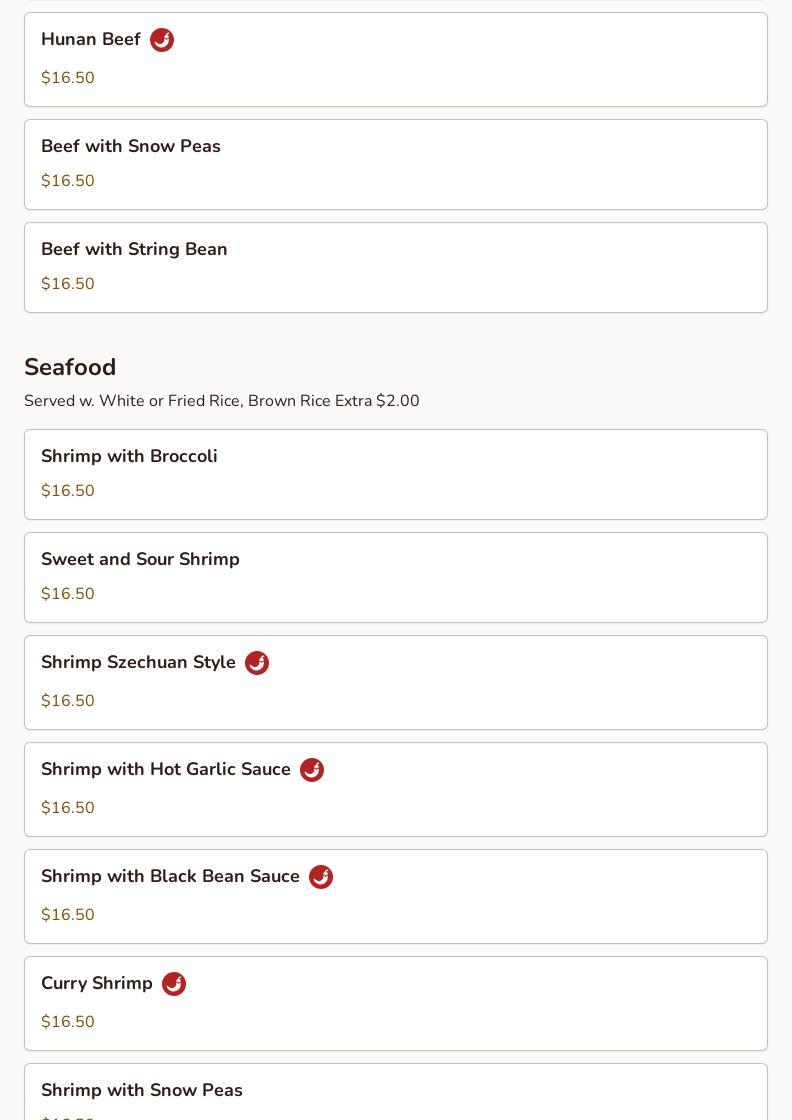Click the Seafood rice note description
The width and height of the screenshot is (792, 1120).
[x=222, y=401]
